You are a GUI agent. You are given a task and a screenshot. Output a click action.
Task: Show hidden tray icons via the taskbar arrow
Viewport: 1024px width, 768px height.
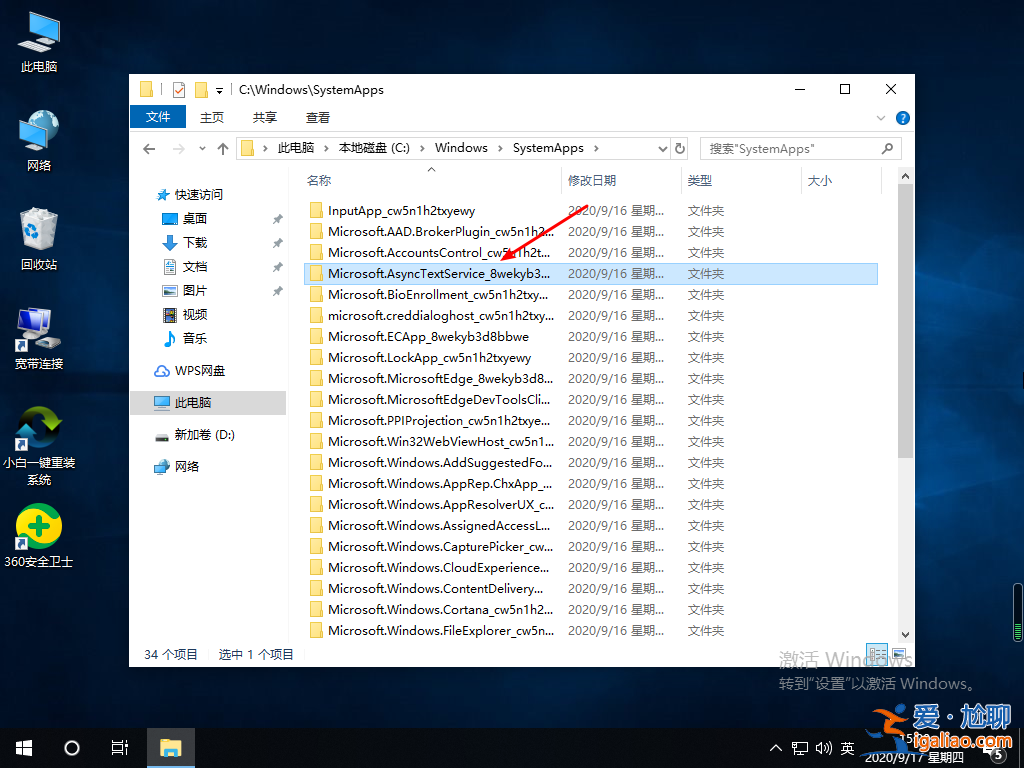coord(777,747)
